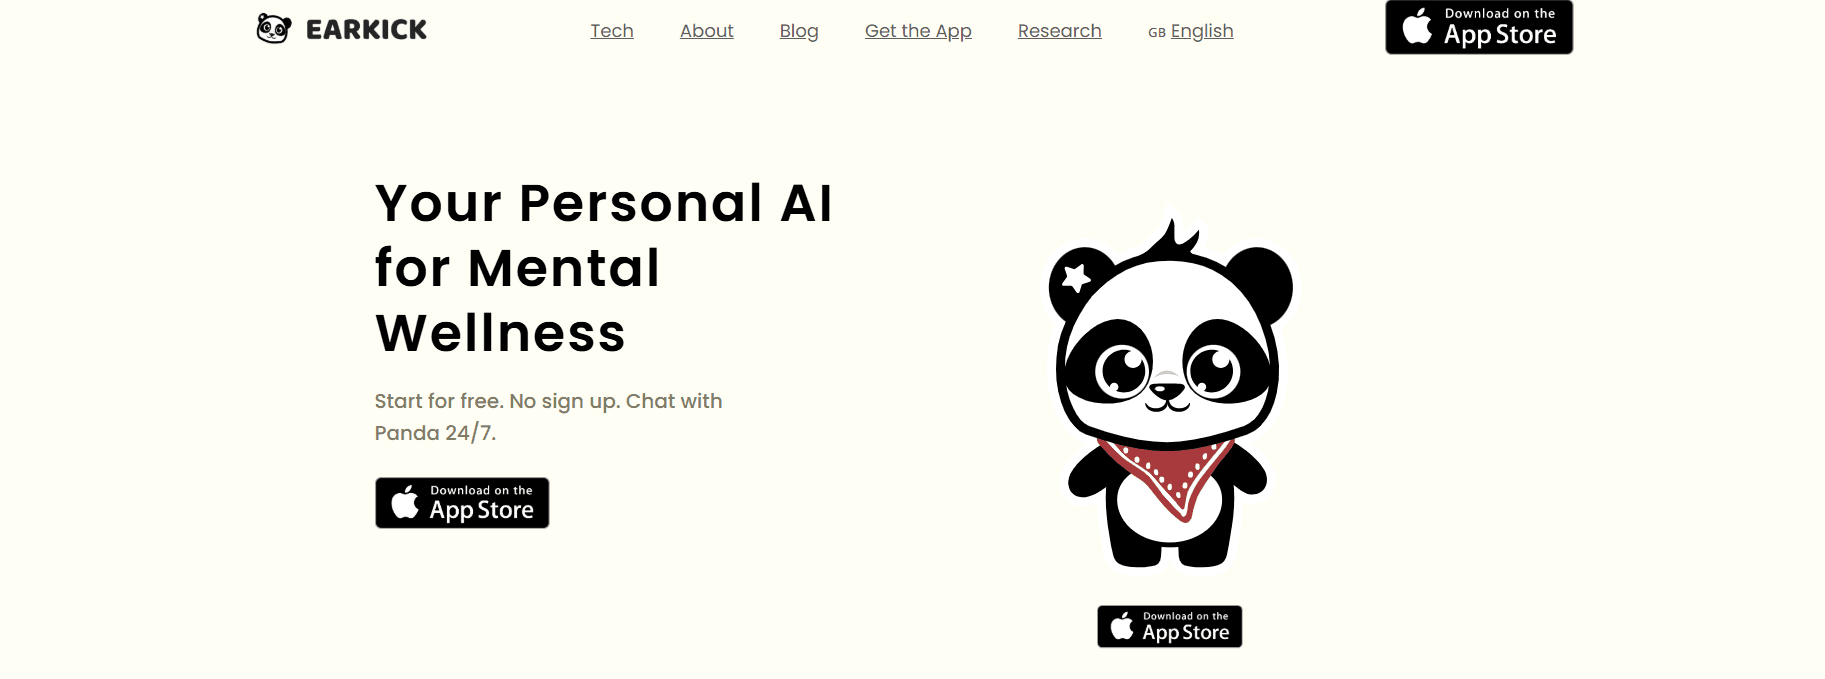Click the Earkick panda logo icon
The image size is (1825, 679).
coord(273,29)
